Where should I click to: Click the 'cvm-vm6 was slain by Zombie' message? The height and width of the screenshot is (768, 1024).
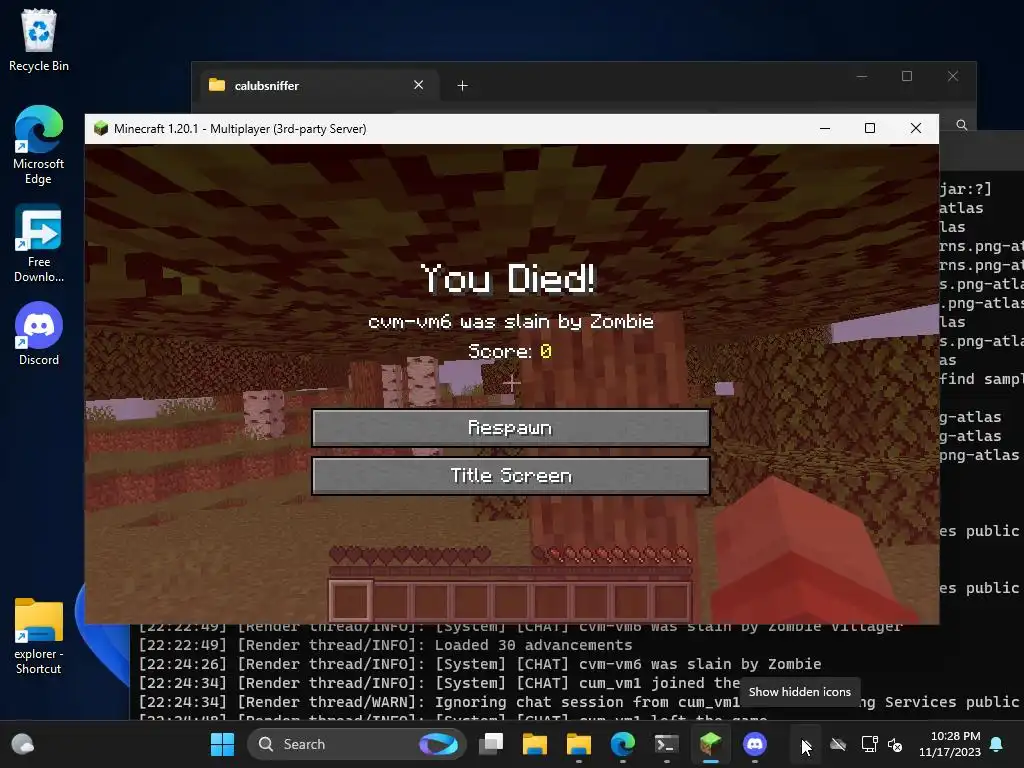coord(511,321)
